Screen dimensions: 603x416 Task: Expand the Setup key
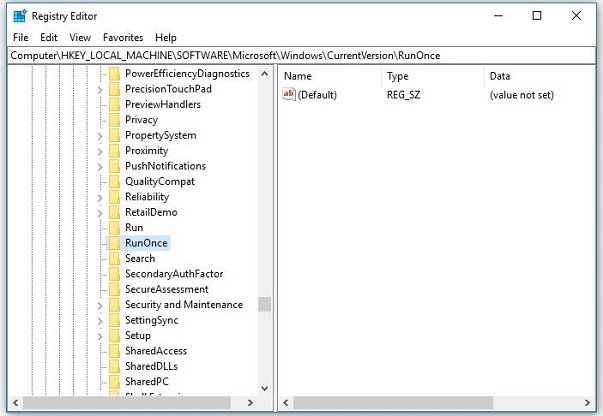click(x=100, y=336)
